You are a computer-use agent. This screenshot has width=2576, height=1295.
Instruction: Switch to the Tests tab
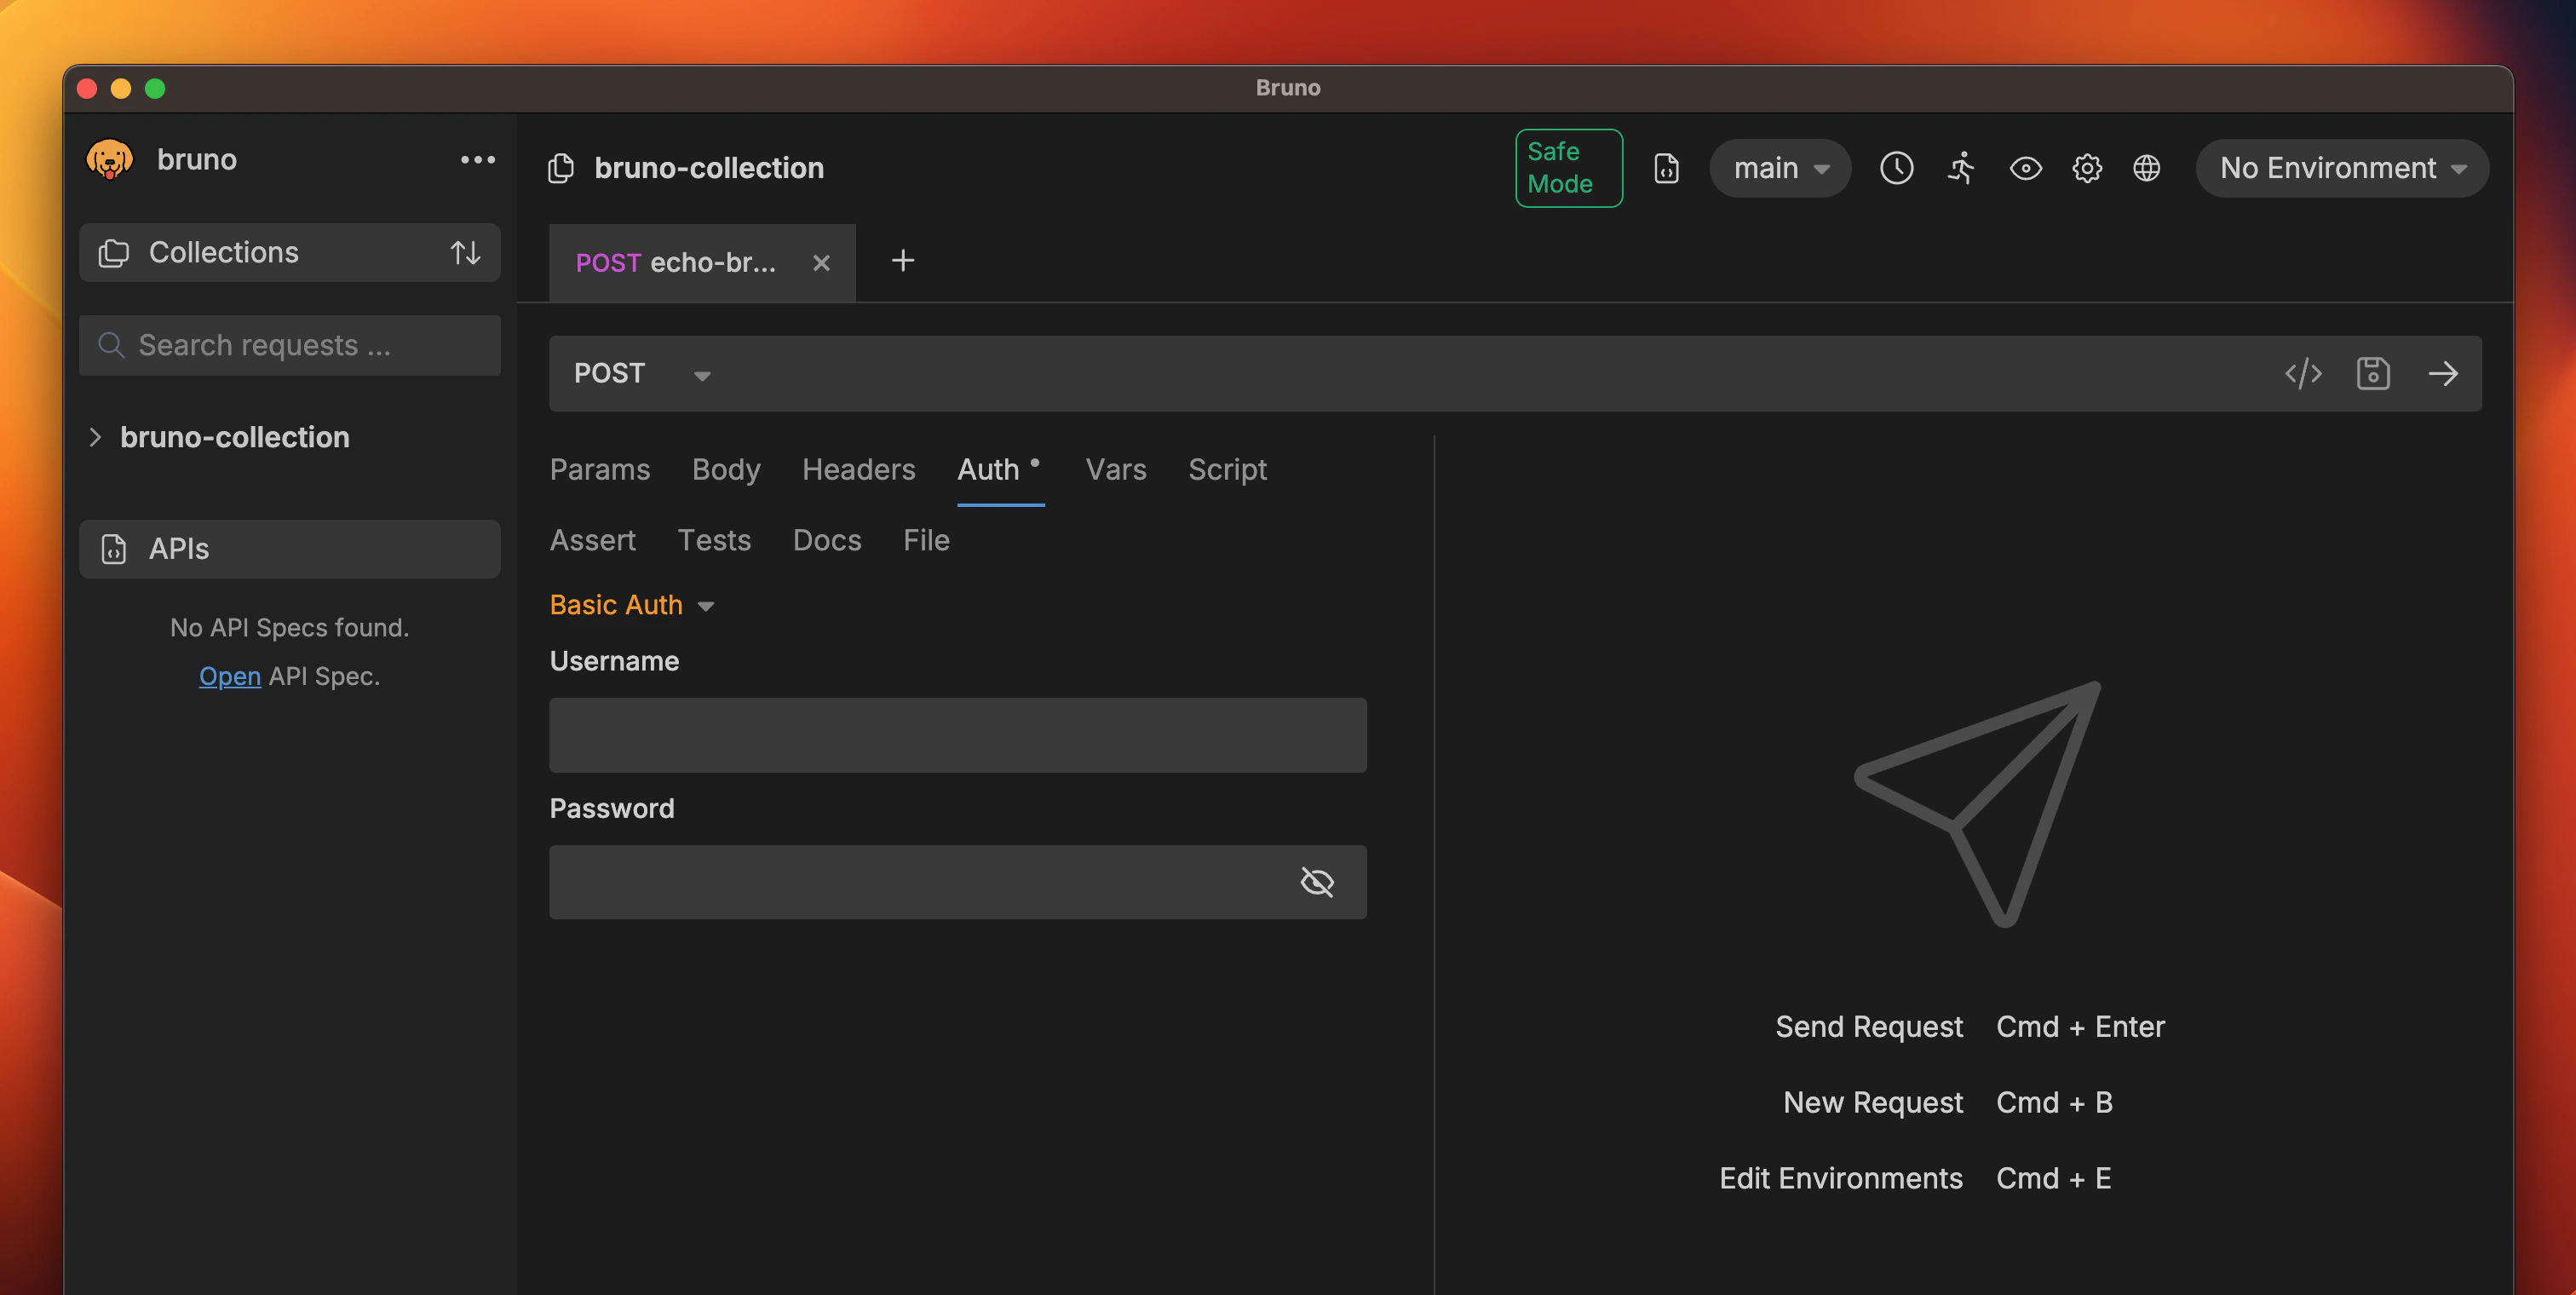[713, 540]
